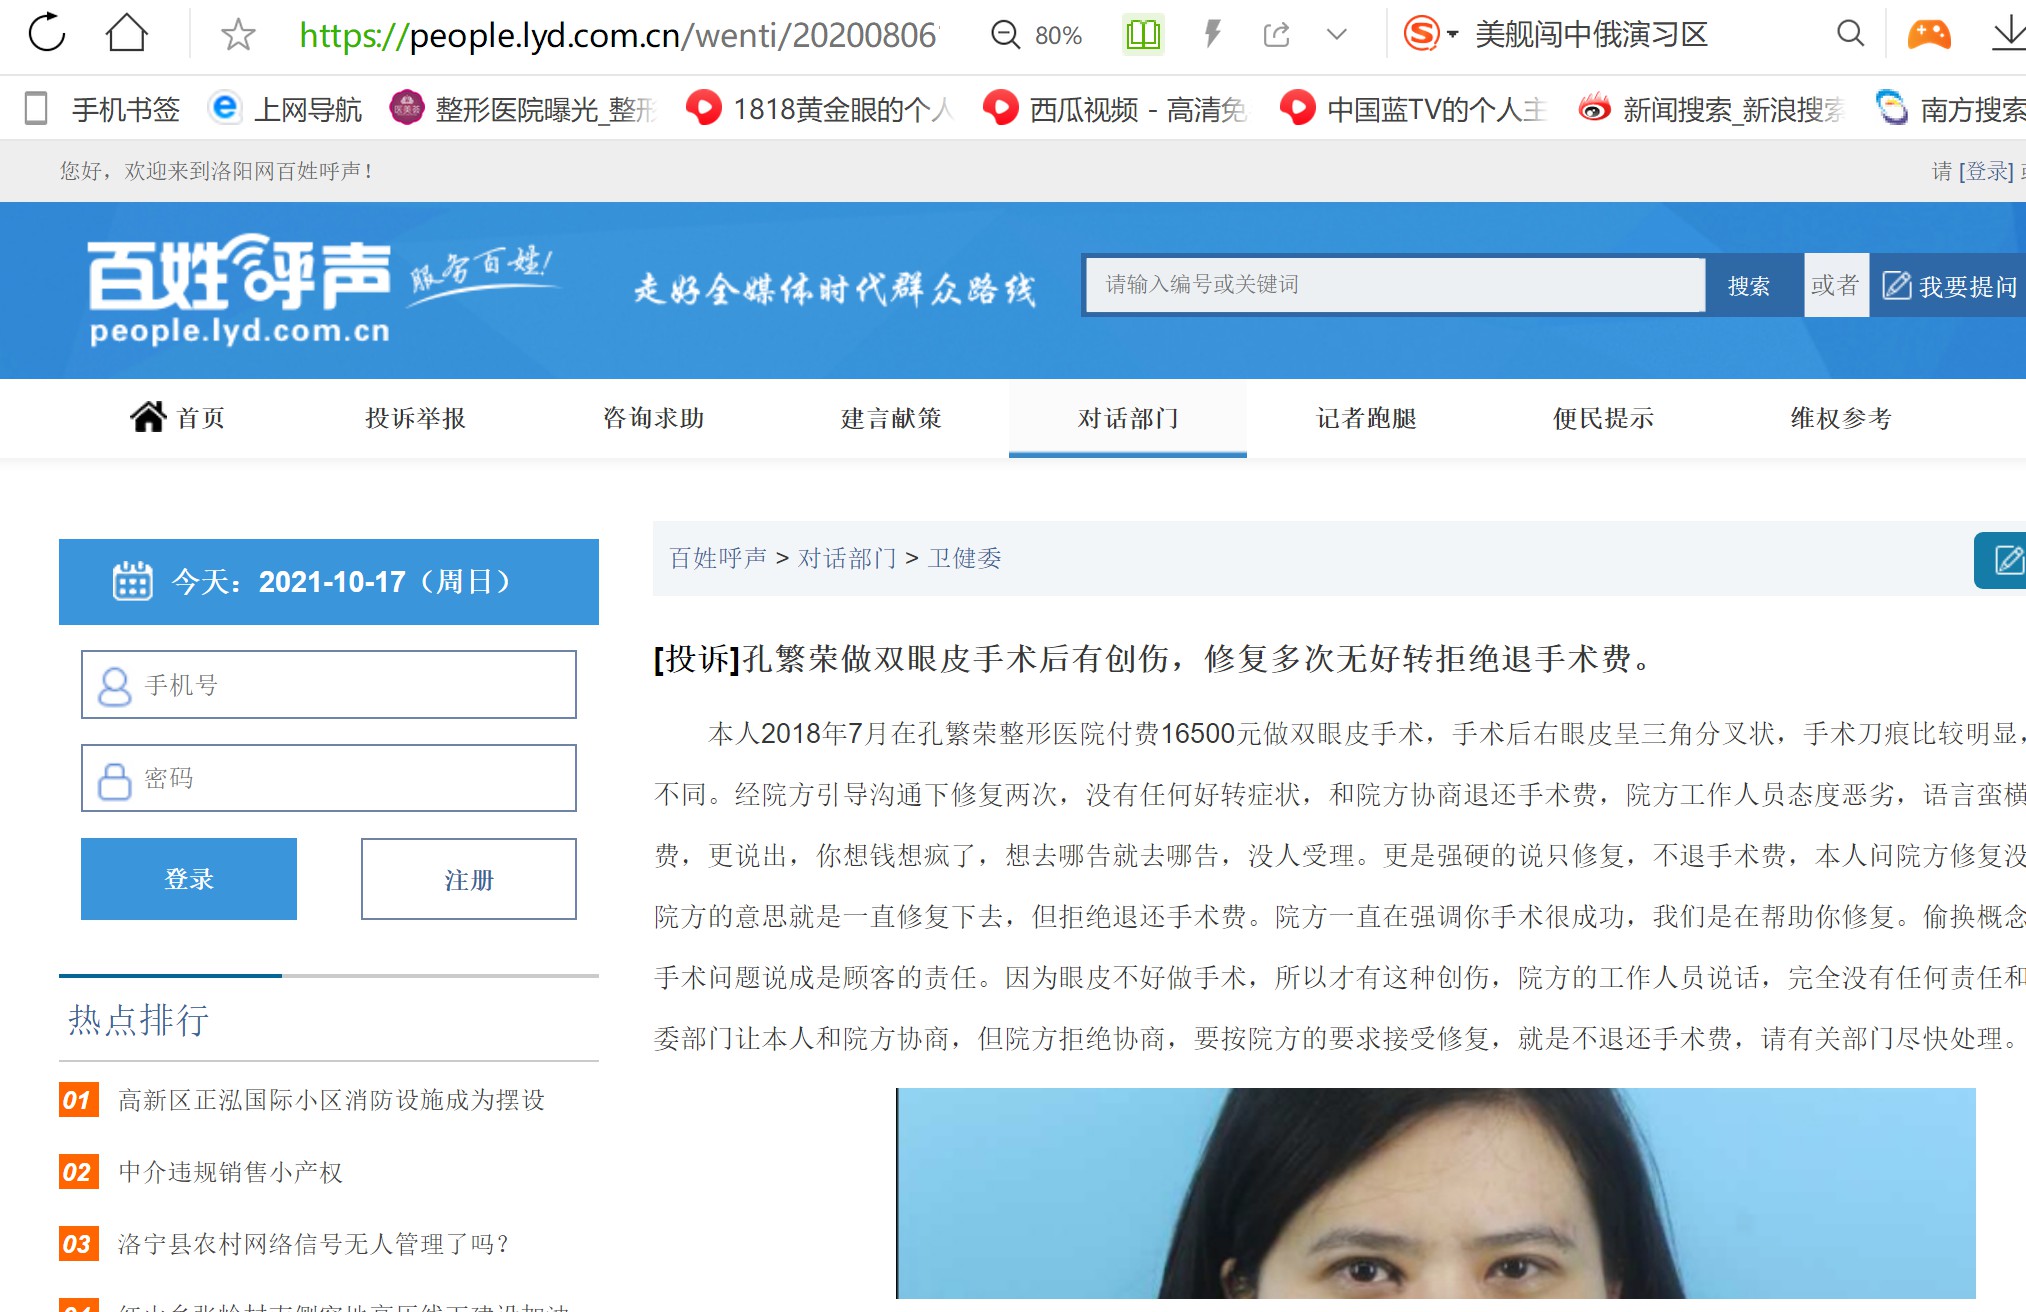Open 投诉举报 navigation tab
Viewport: 2026px width, 1312px height.
click(415, 418)
